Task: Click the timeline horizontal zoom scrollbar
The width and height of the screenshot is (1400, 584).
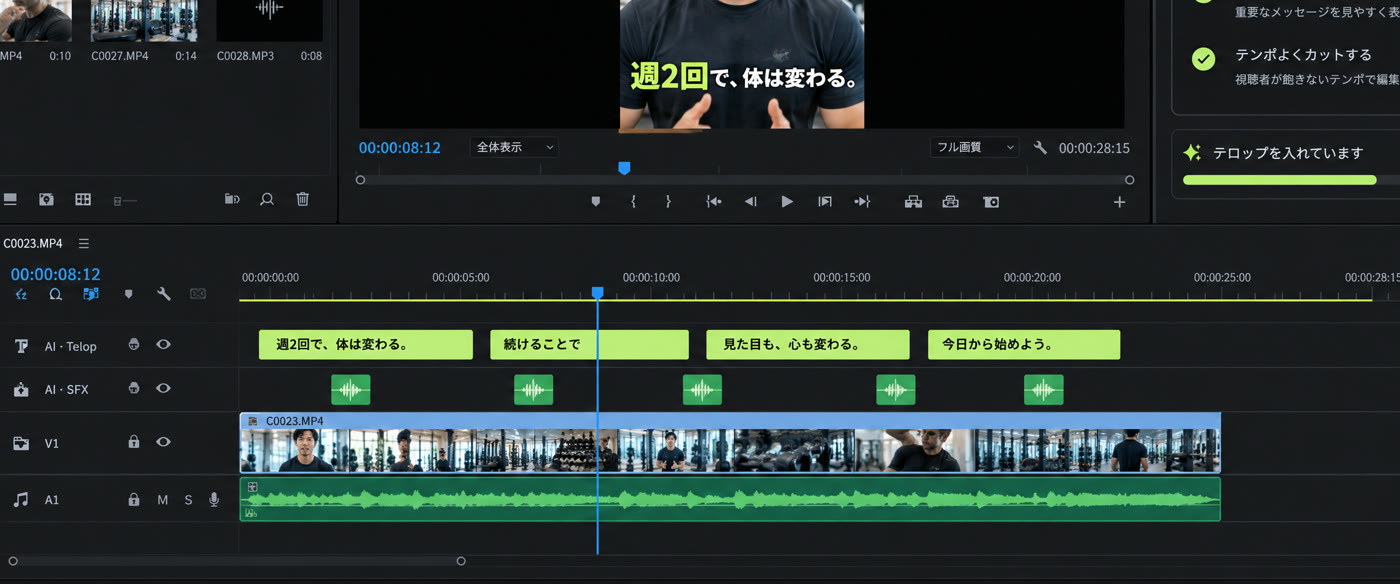Action: point(236,561)
